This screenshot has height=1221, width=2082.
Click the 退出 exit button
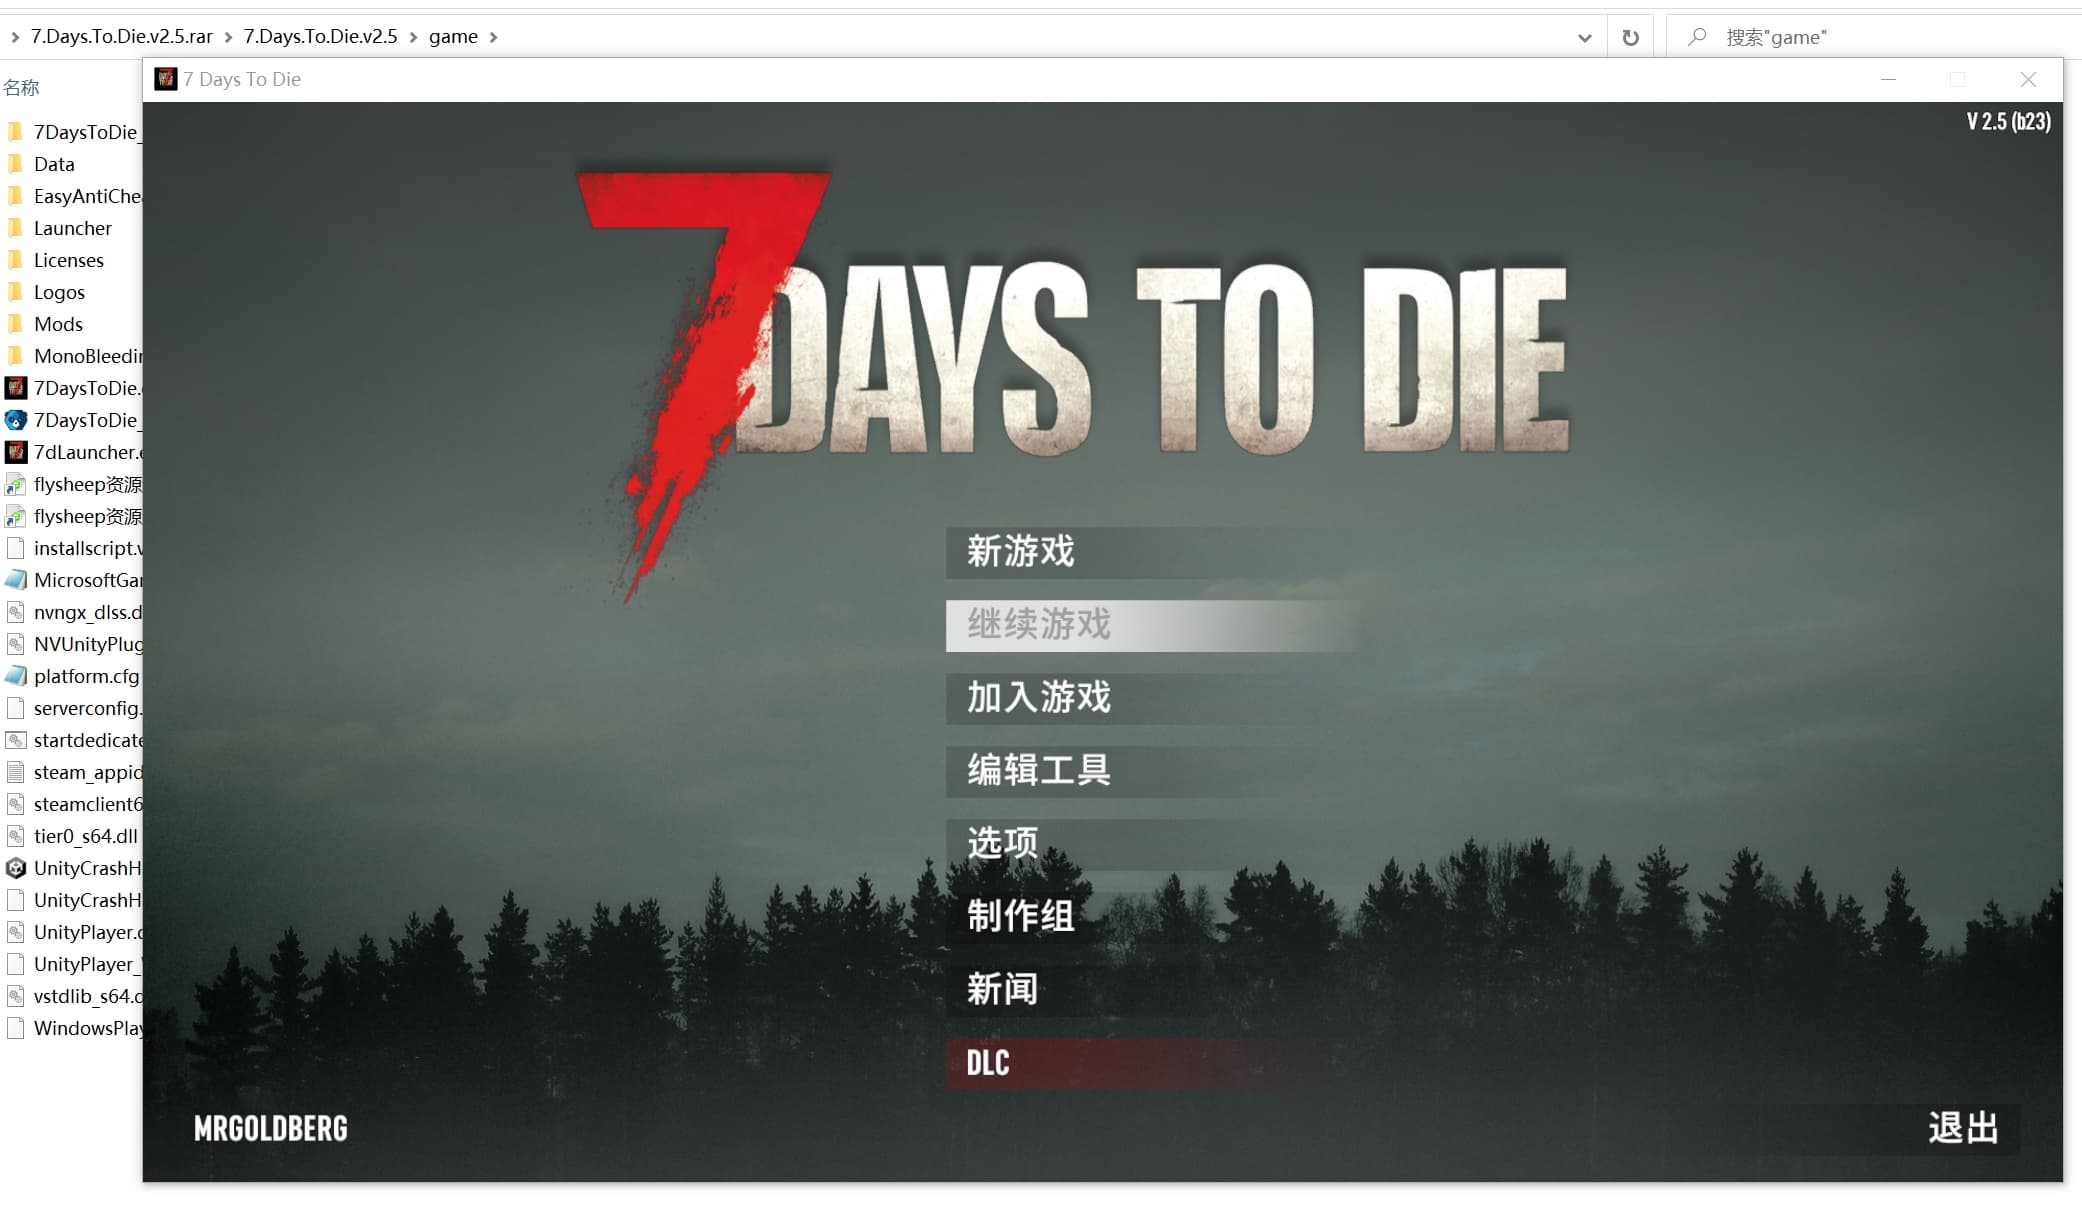tap(1962, 1128)
